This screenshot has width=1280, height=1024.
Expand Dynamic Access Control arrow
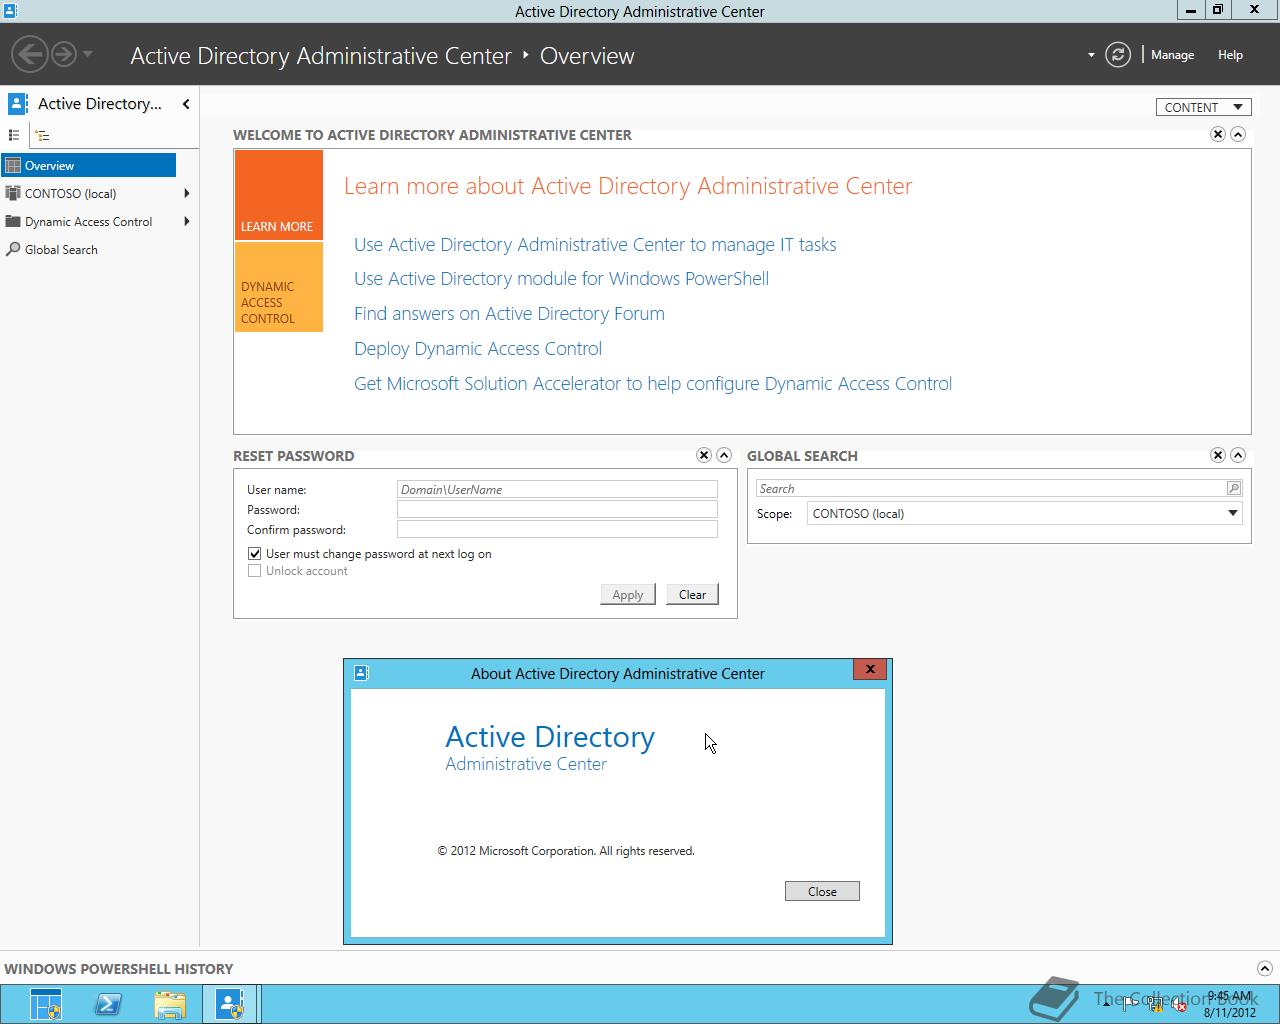(187, 222)
